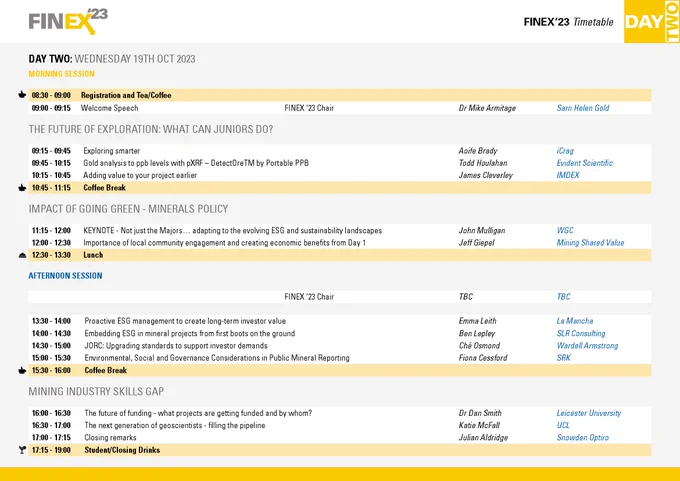Click the 17:15 - 19:00 time slot
Viewport: 680px width, 481px height.
click(x=51, y=450)
